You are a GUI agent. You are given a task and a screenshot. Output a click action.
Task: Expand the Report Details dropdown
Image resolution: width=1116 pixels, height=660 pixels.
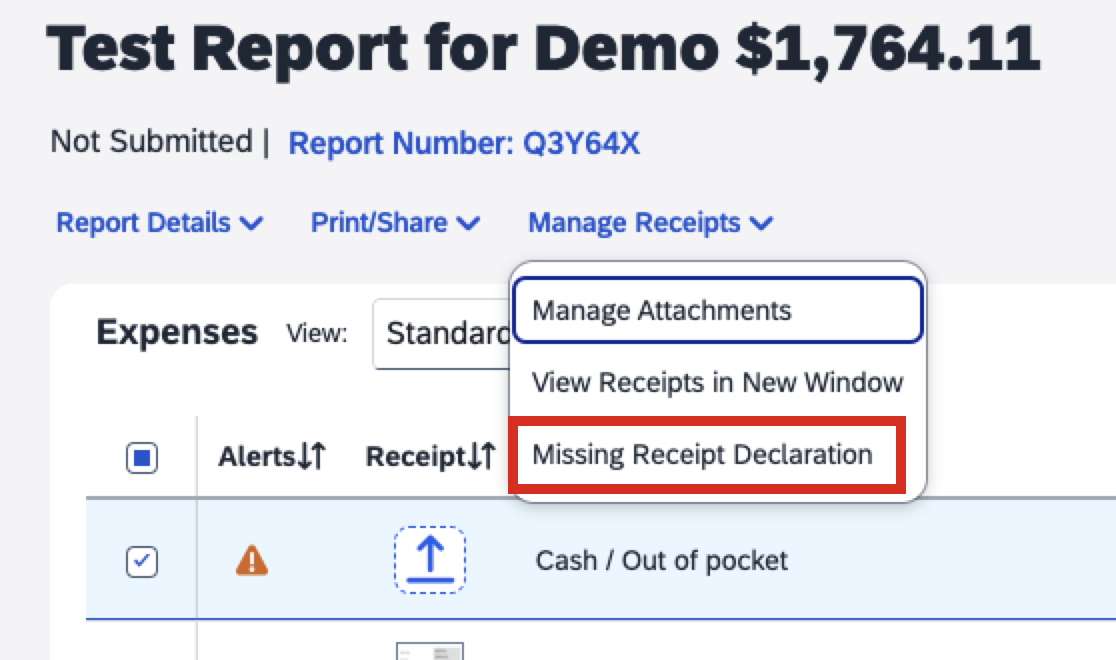159,223
